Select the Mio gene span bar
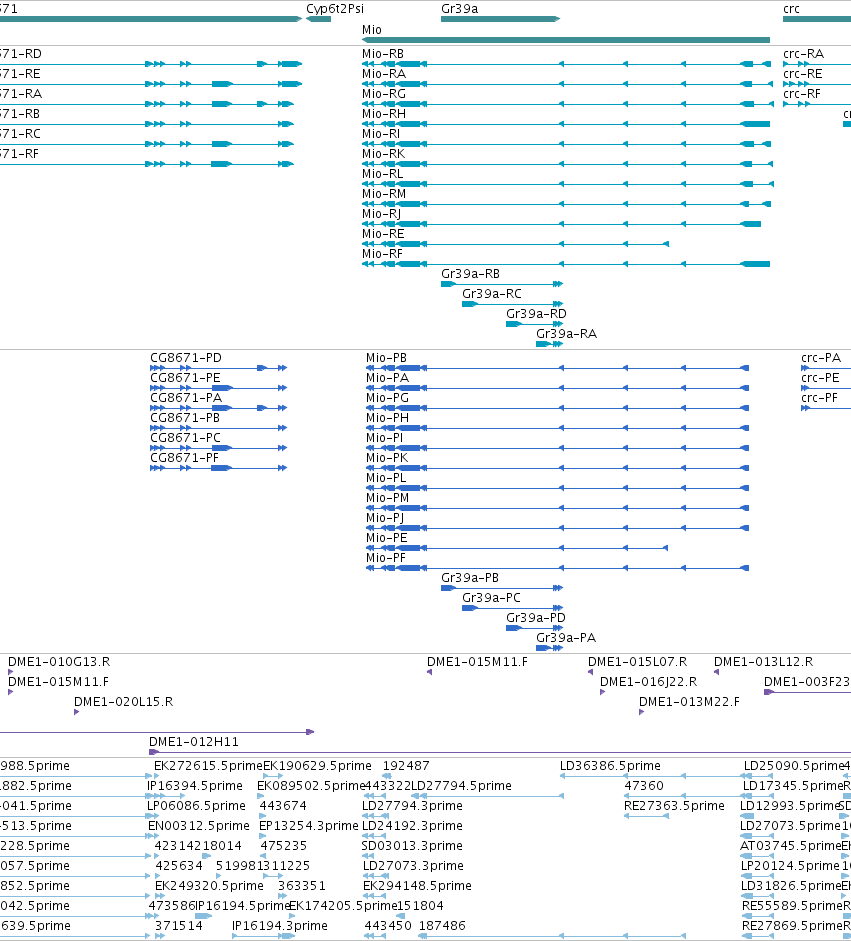The width and height of the screenshot is (851, 941). tap(566, 40)
